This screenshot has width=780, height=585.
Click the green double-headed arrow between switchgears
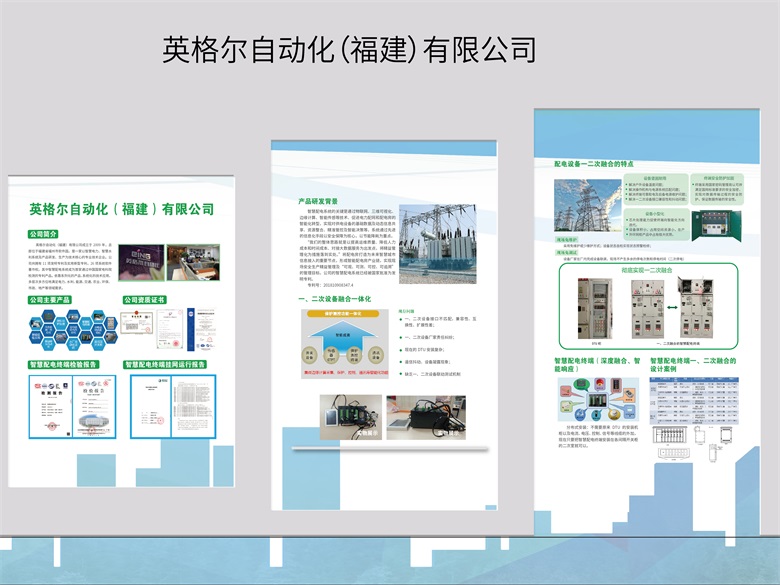click(672, 307)
